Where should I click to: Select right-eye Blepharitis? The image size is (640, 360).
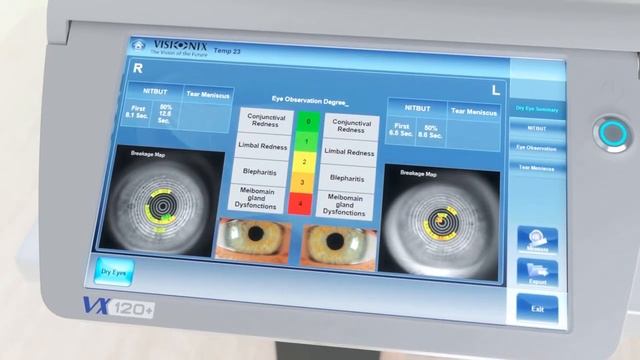(x=260, y=171)
